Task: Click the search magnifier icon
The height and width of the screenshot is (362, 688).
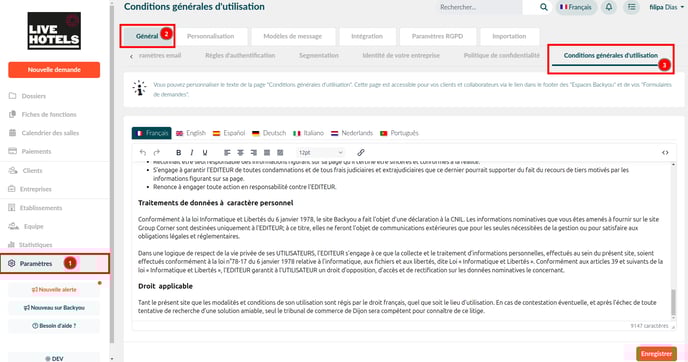Action: [544, 7]
